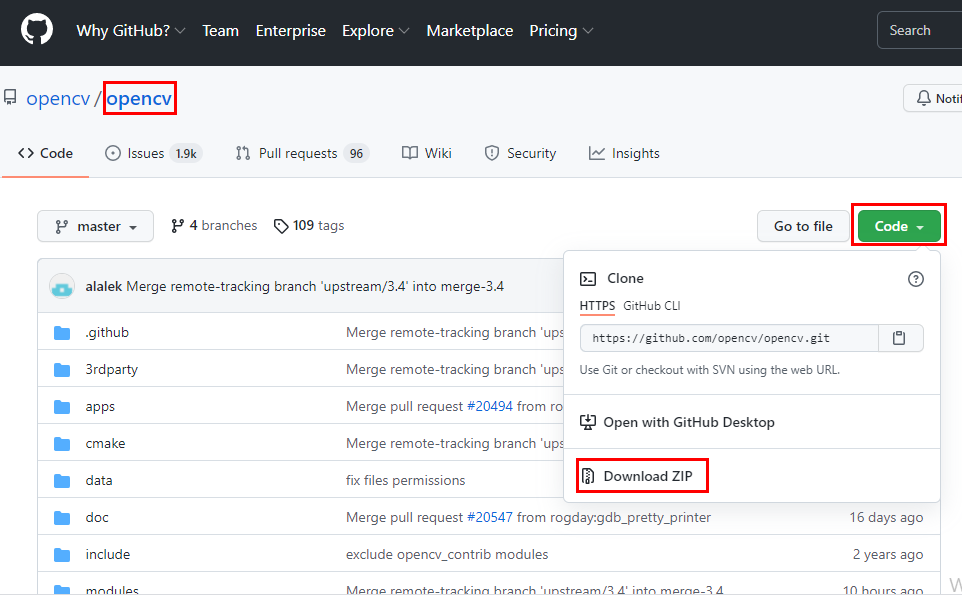Click the apps folder icon
This screenshot has width=962, height=596.
[62, 407]
